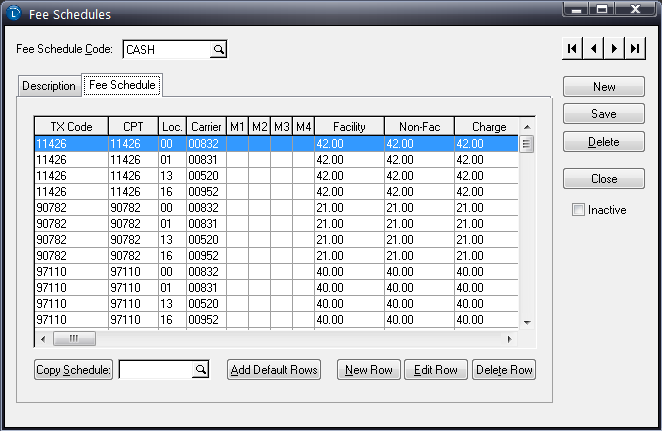The image size is (662, 431).
Task: Click the Facility column header
Action: 349,127
